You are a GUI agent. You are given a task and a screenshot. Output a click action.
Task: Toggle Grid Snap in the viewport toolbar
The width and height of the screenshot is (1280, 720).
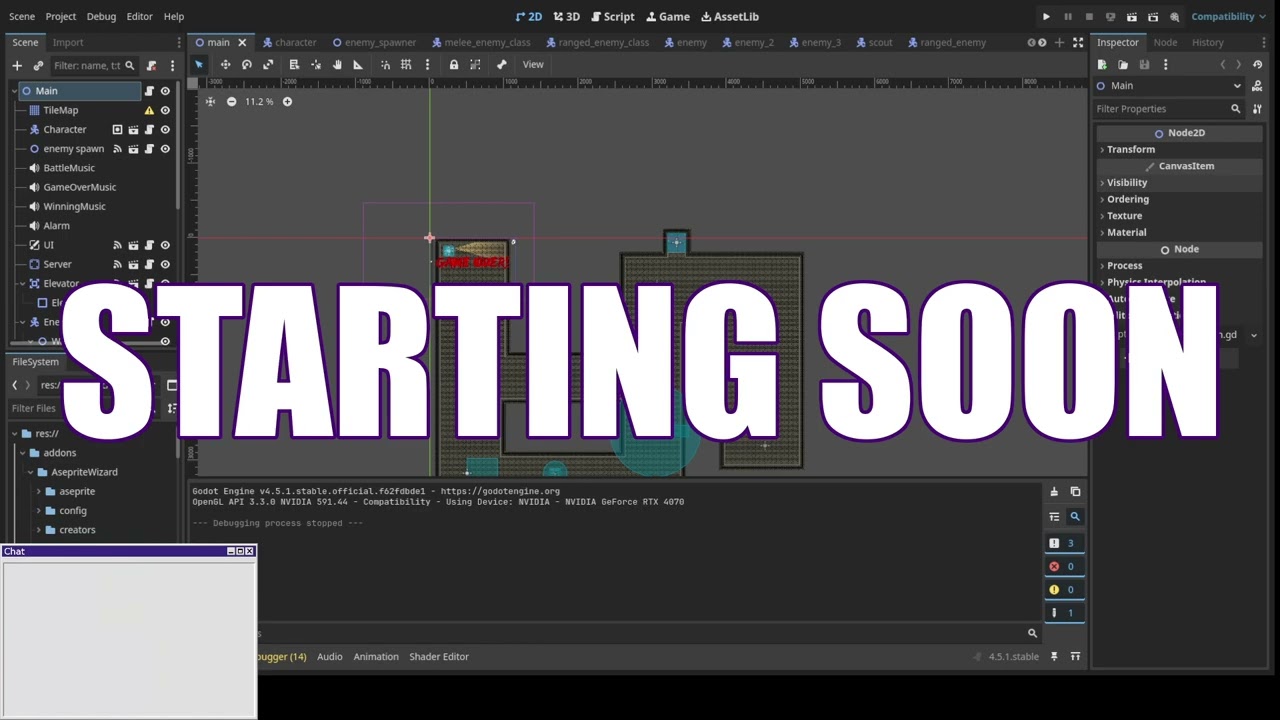(406, 65)
